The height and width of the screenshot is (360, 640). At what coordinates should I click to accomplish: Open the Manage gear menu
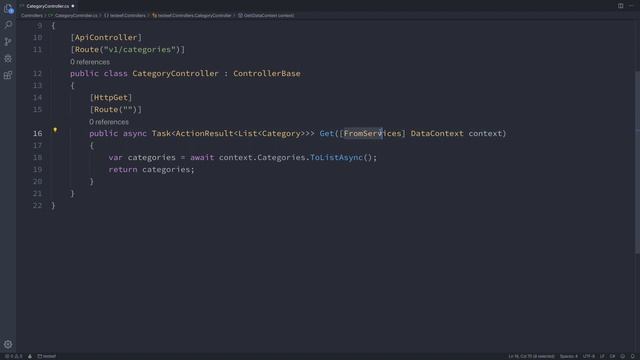click(x=8, y=344)
